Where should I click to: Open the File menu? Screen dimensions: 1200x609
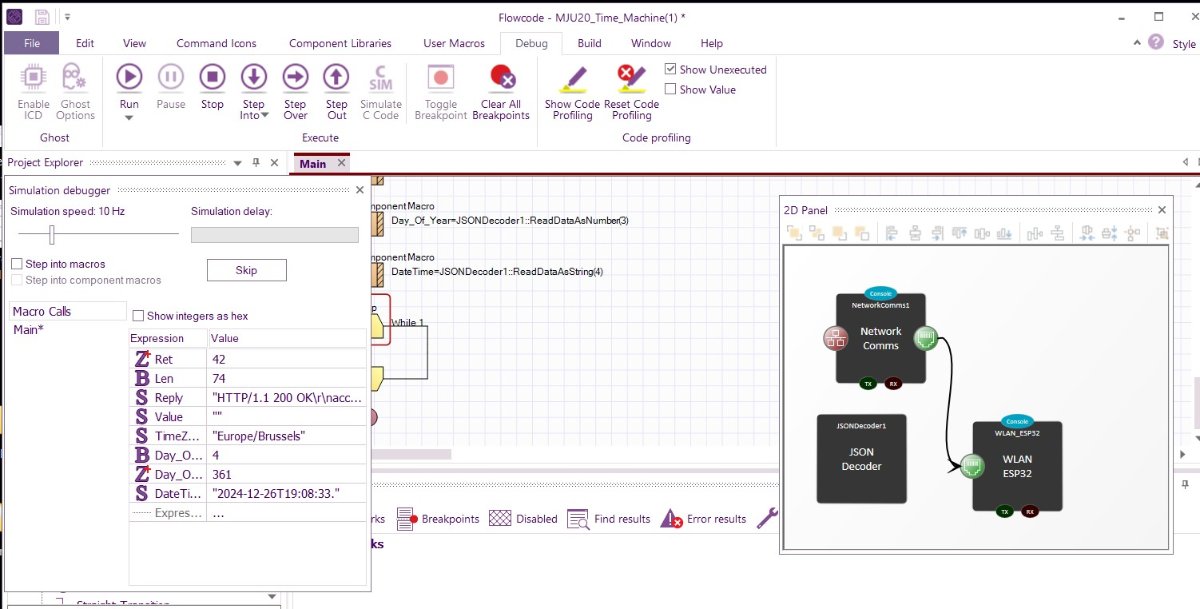point(32,43)
